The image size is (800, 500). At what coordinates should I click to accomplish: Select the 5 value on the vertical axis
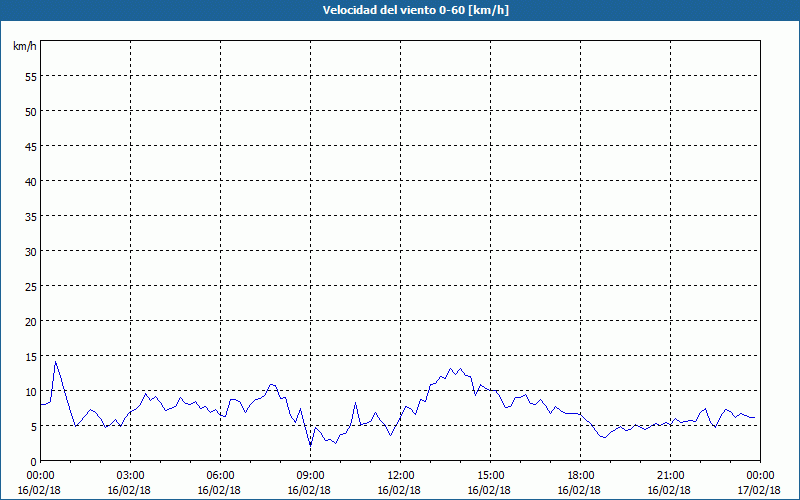coord(34,427)
